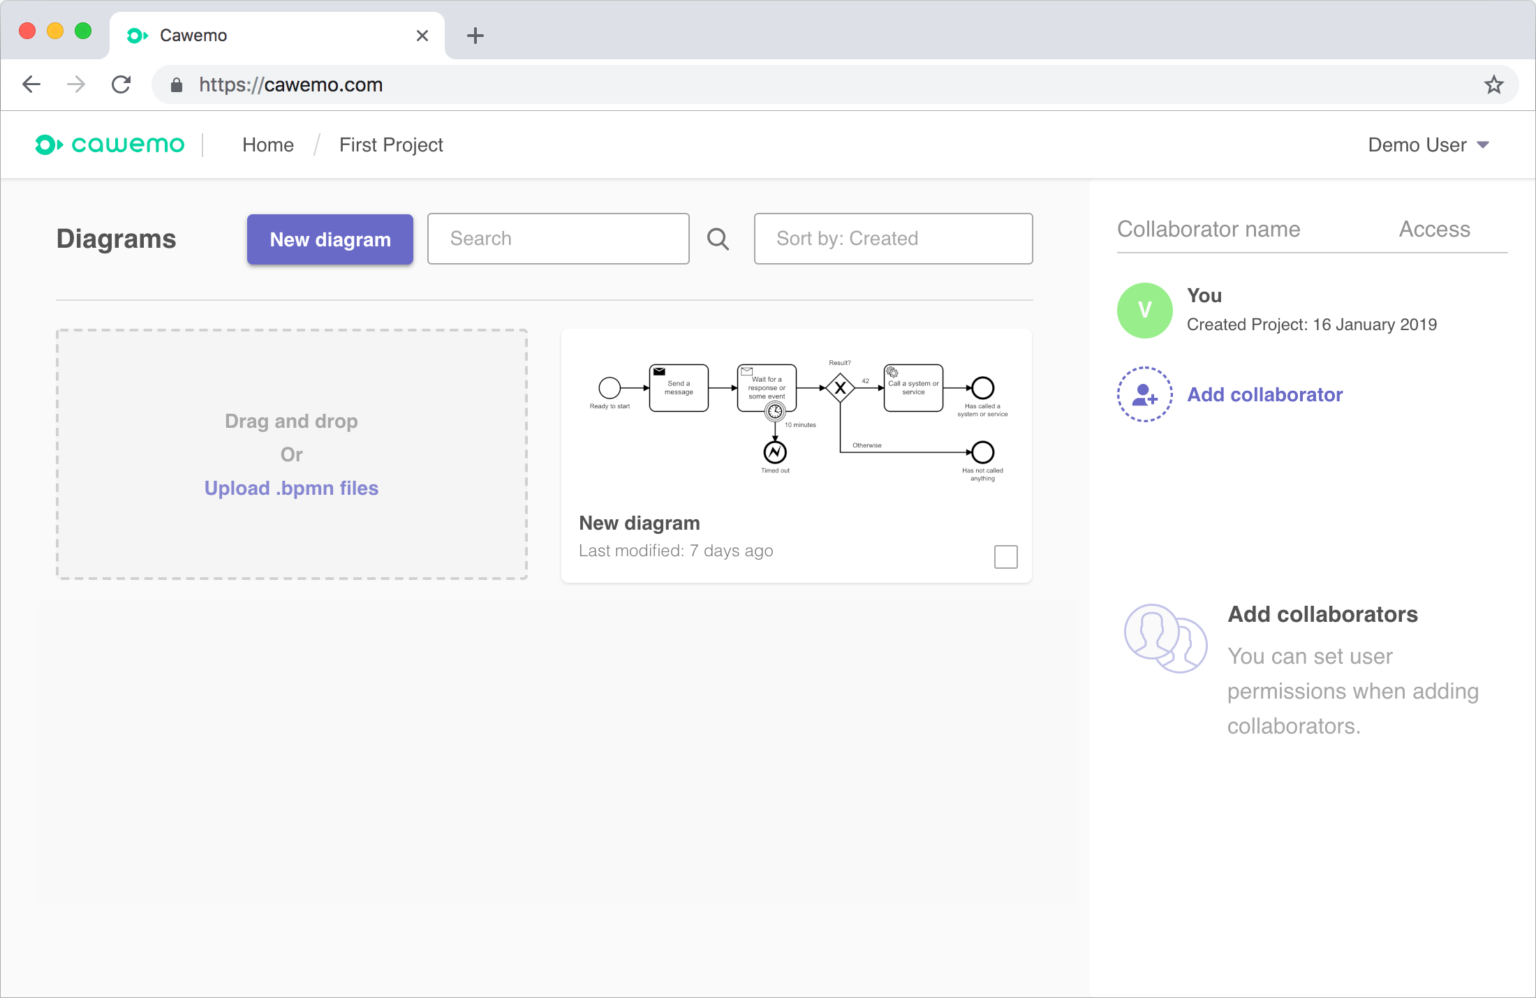This screenshot has height=998, width=1536.
Task: Click the browser back arrow
Action: point(31,84)
